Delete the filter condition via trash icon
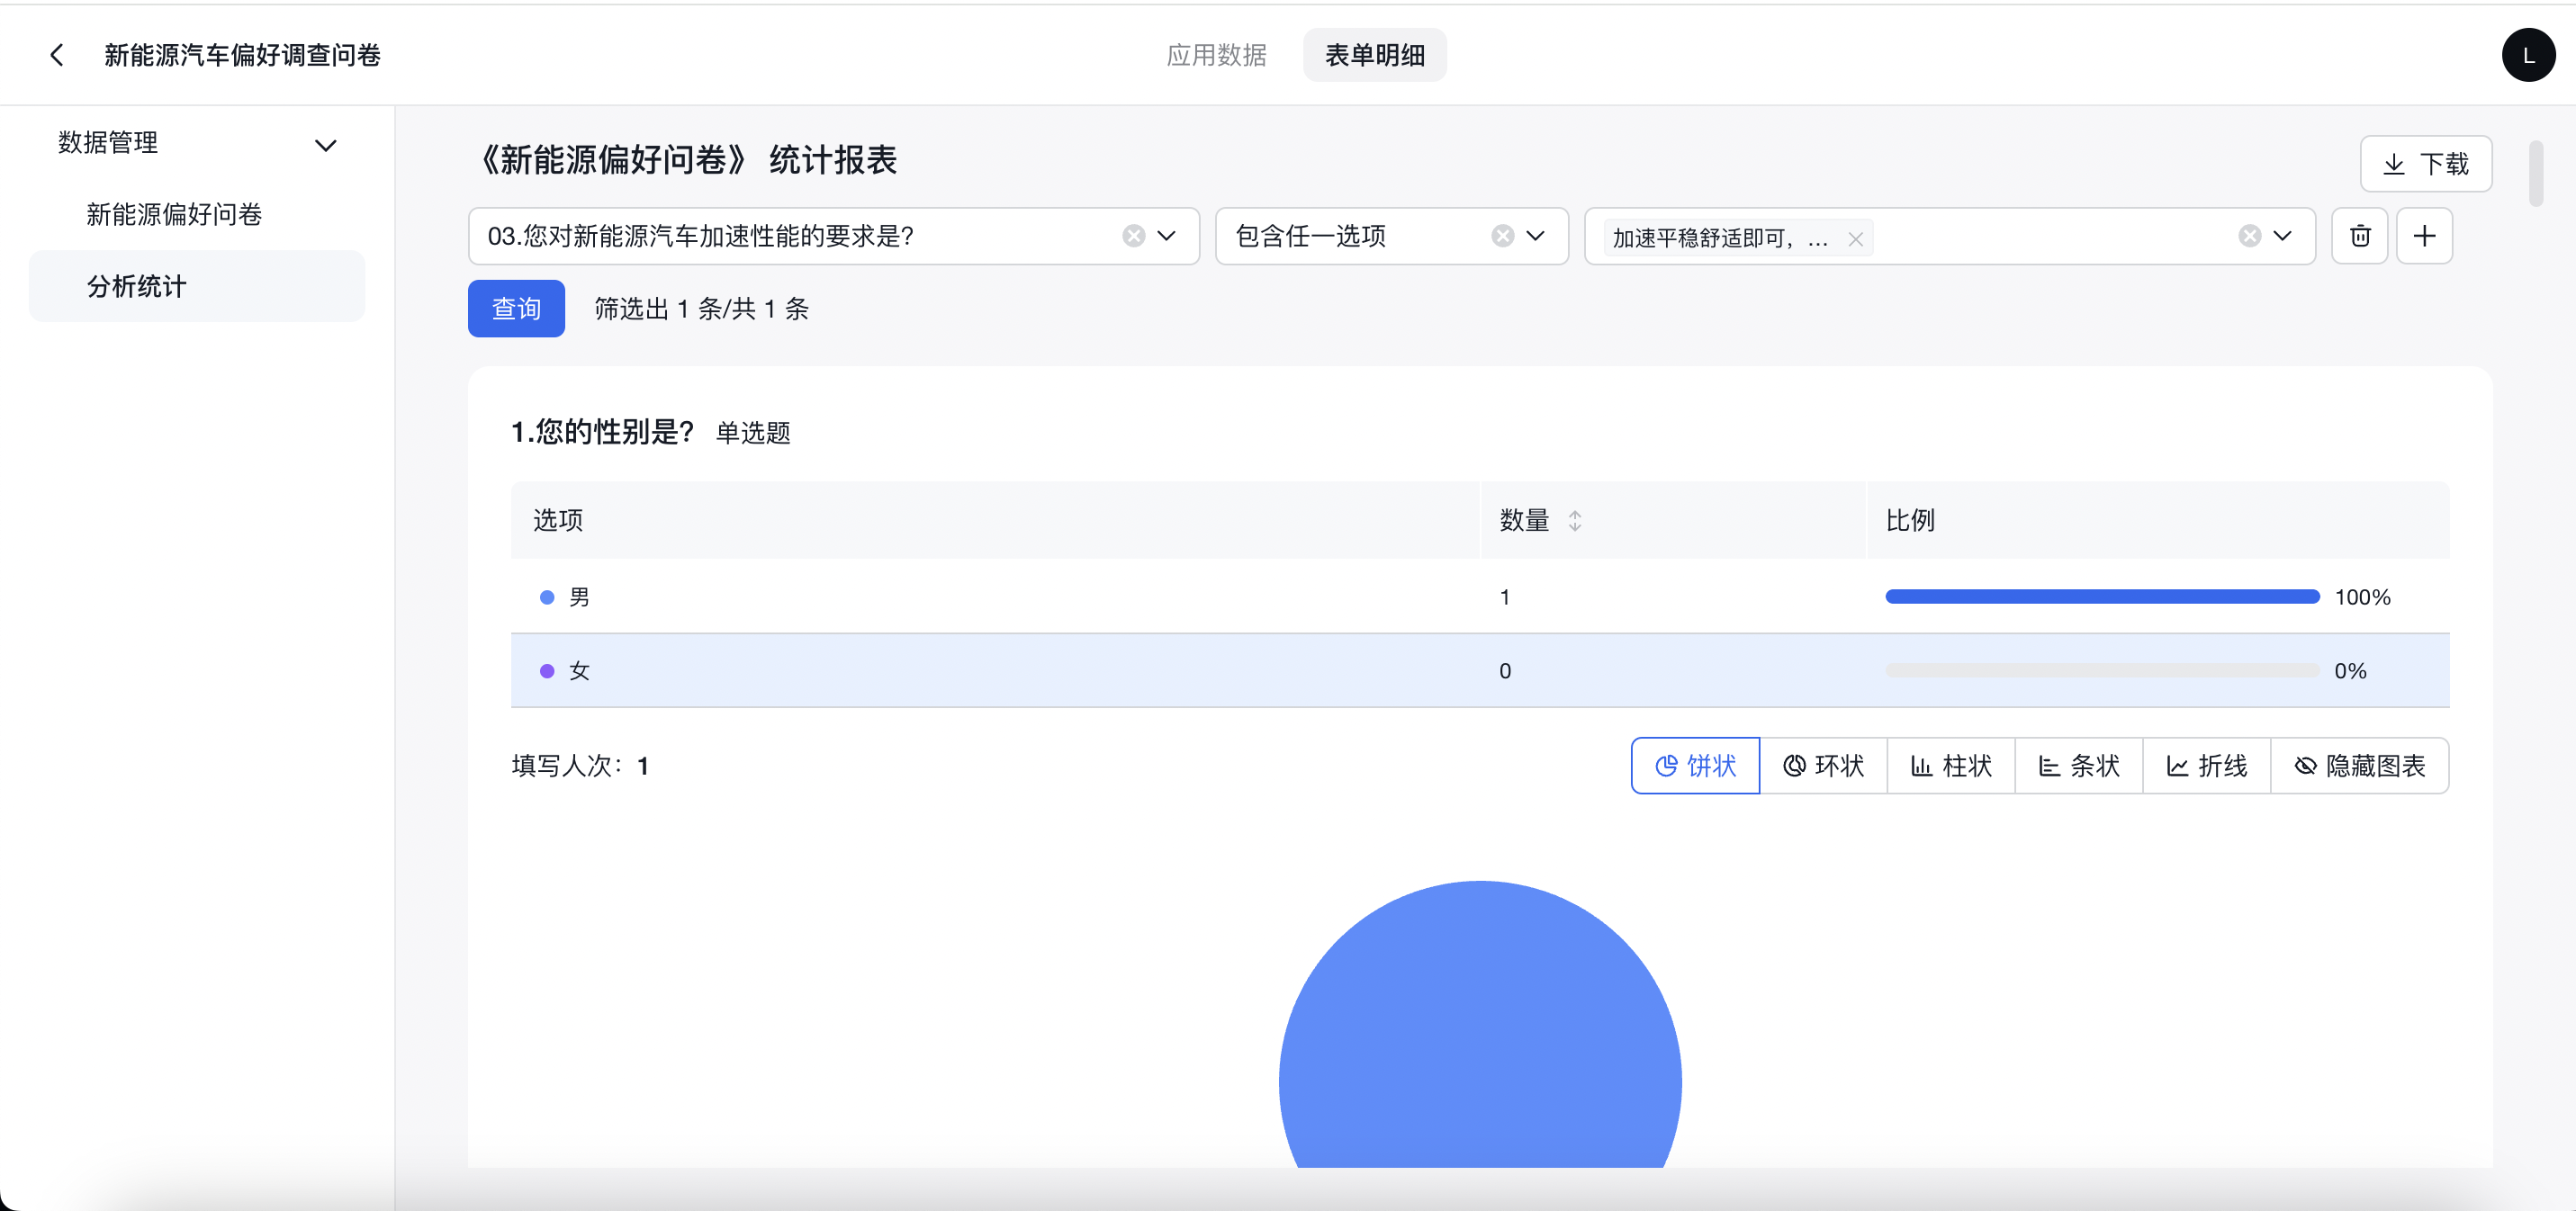Image resolution: width=2576 pixels, height=1211 pixels. tap(2359, 236)
